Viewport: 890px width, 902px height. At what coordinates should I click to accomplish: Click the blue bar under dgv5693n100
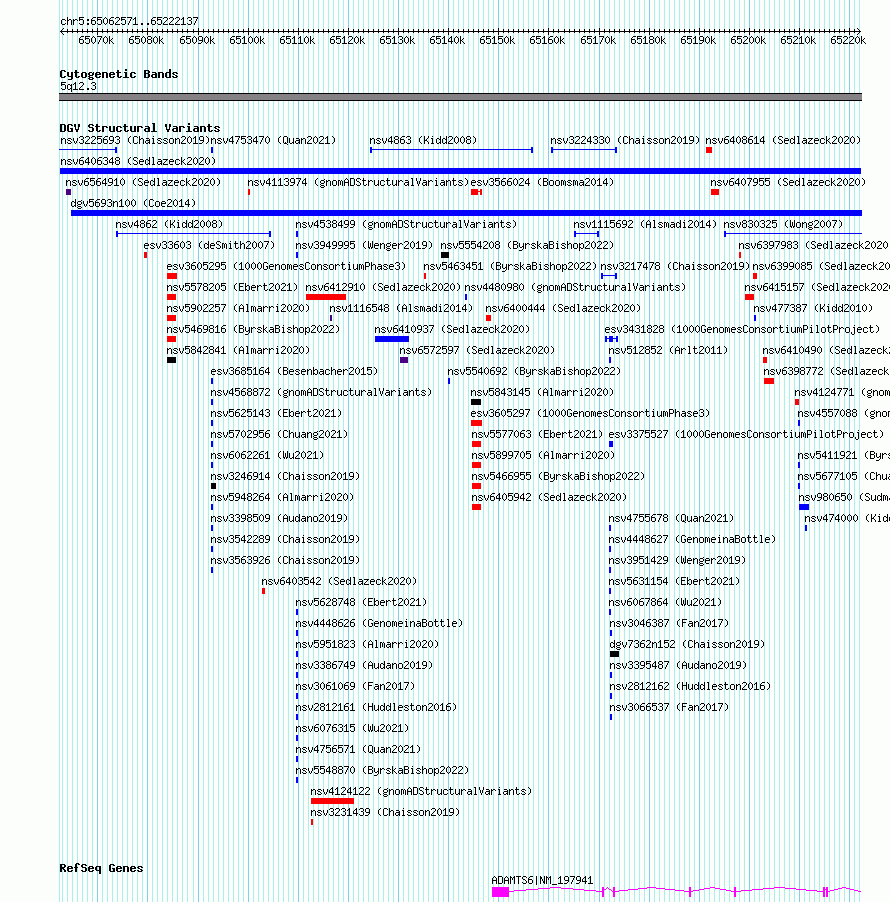pyautogui.click(x=466, y=213)
